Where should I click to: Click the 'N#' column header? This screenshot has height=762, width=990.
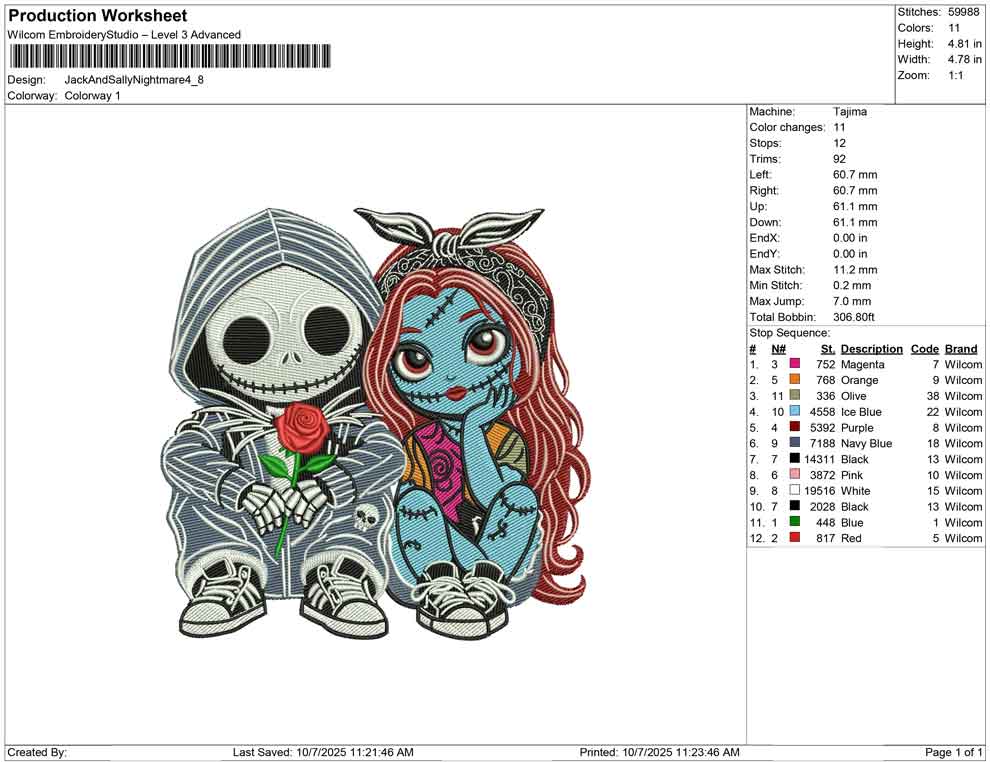coord(778,348)
